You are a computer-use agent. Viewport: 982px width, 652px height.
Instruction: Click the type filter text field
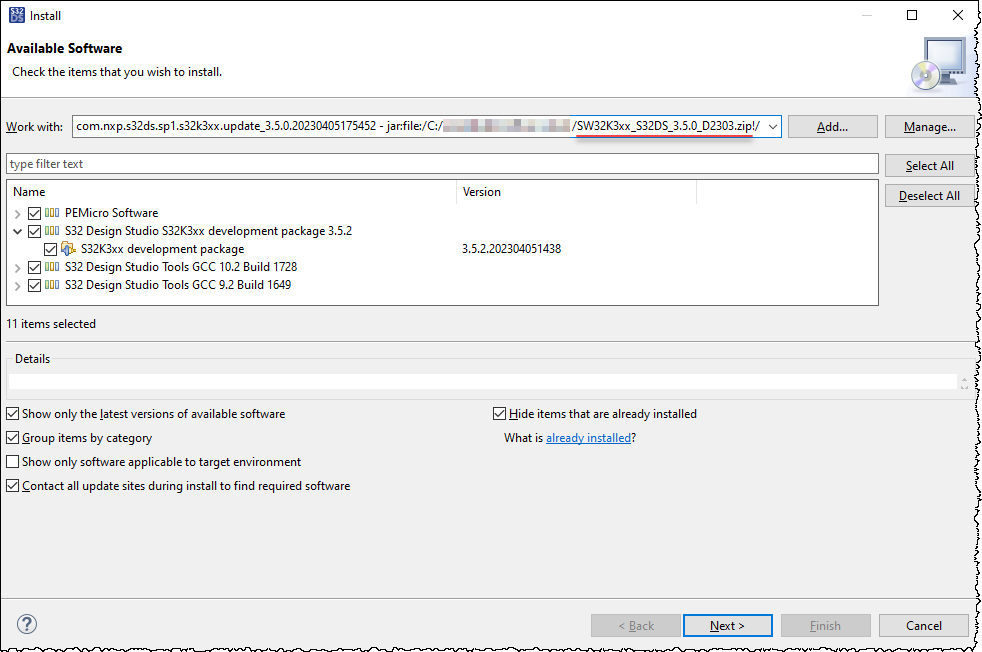pos(442,164)
